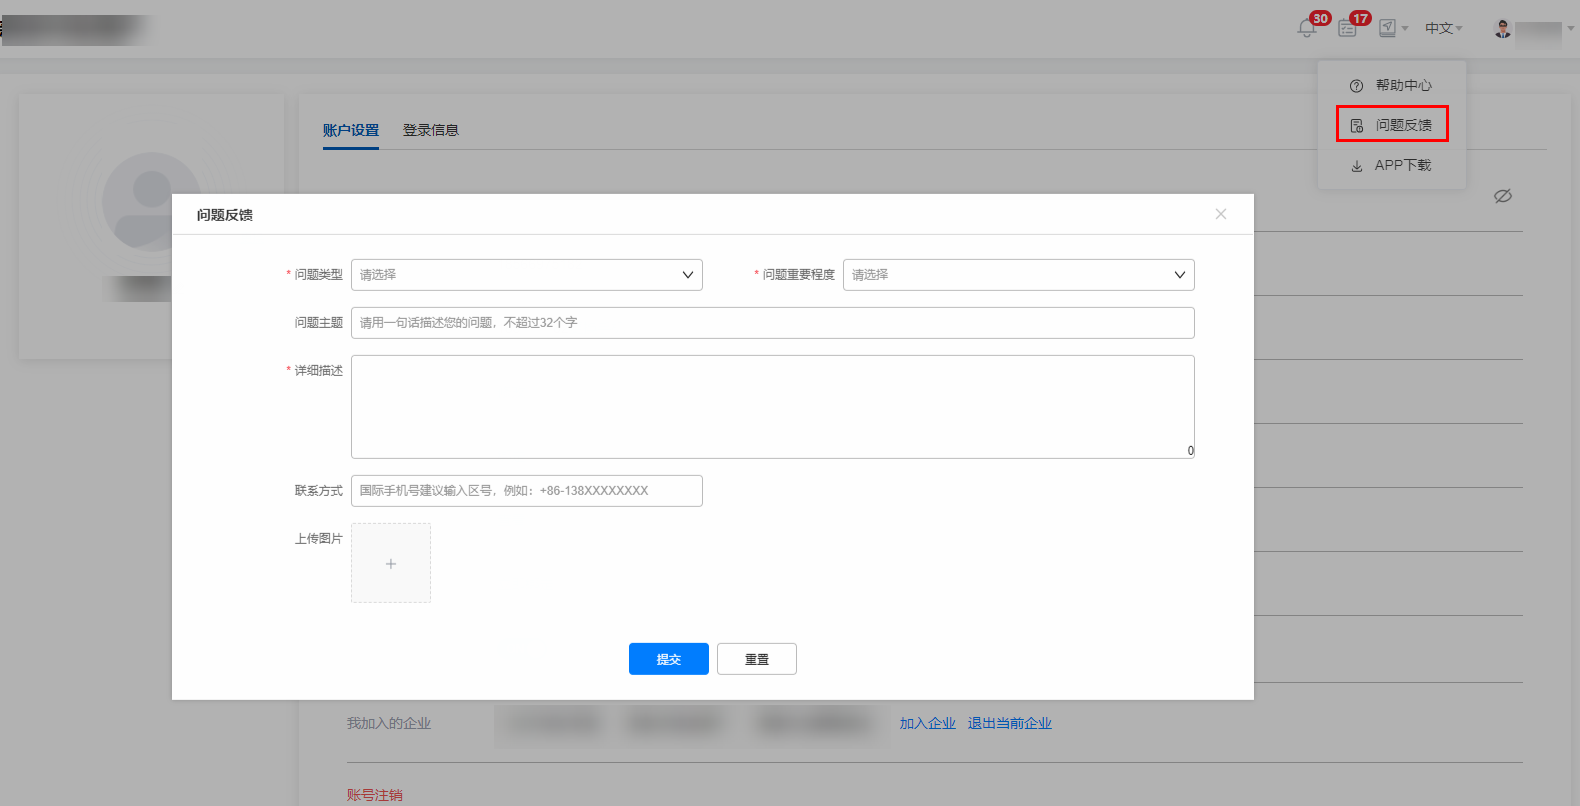1580x806 pixels.
Task: Click the 重置 button
Action: 757,659
